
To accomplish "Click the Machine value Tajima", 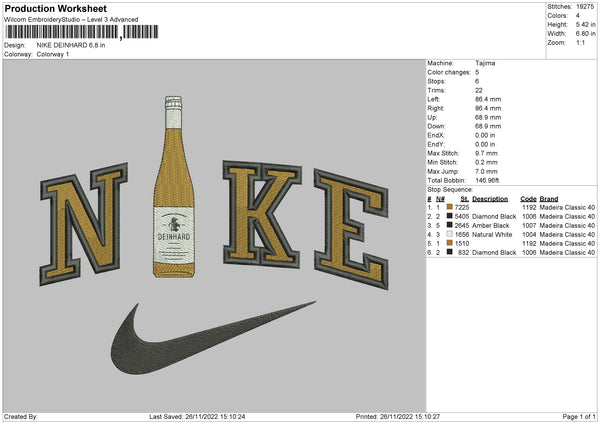I will tap(486, 63).
